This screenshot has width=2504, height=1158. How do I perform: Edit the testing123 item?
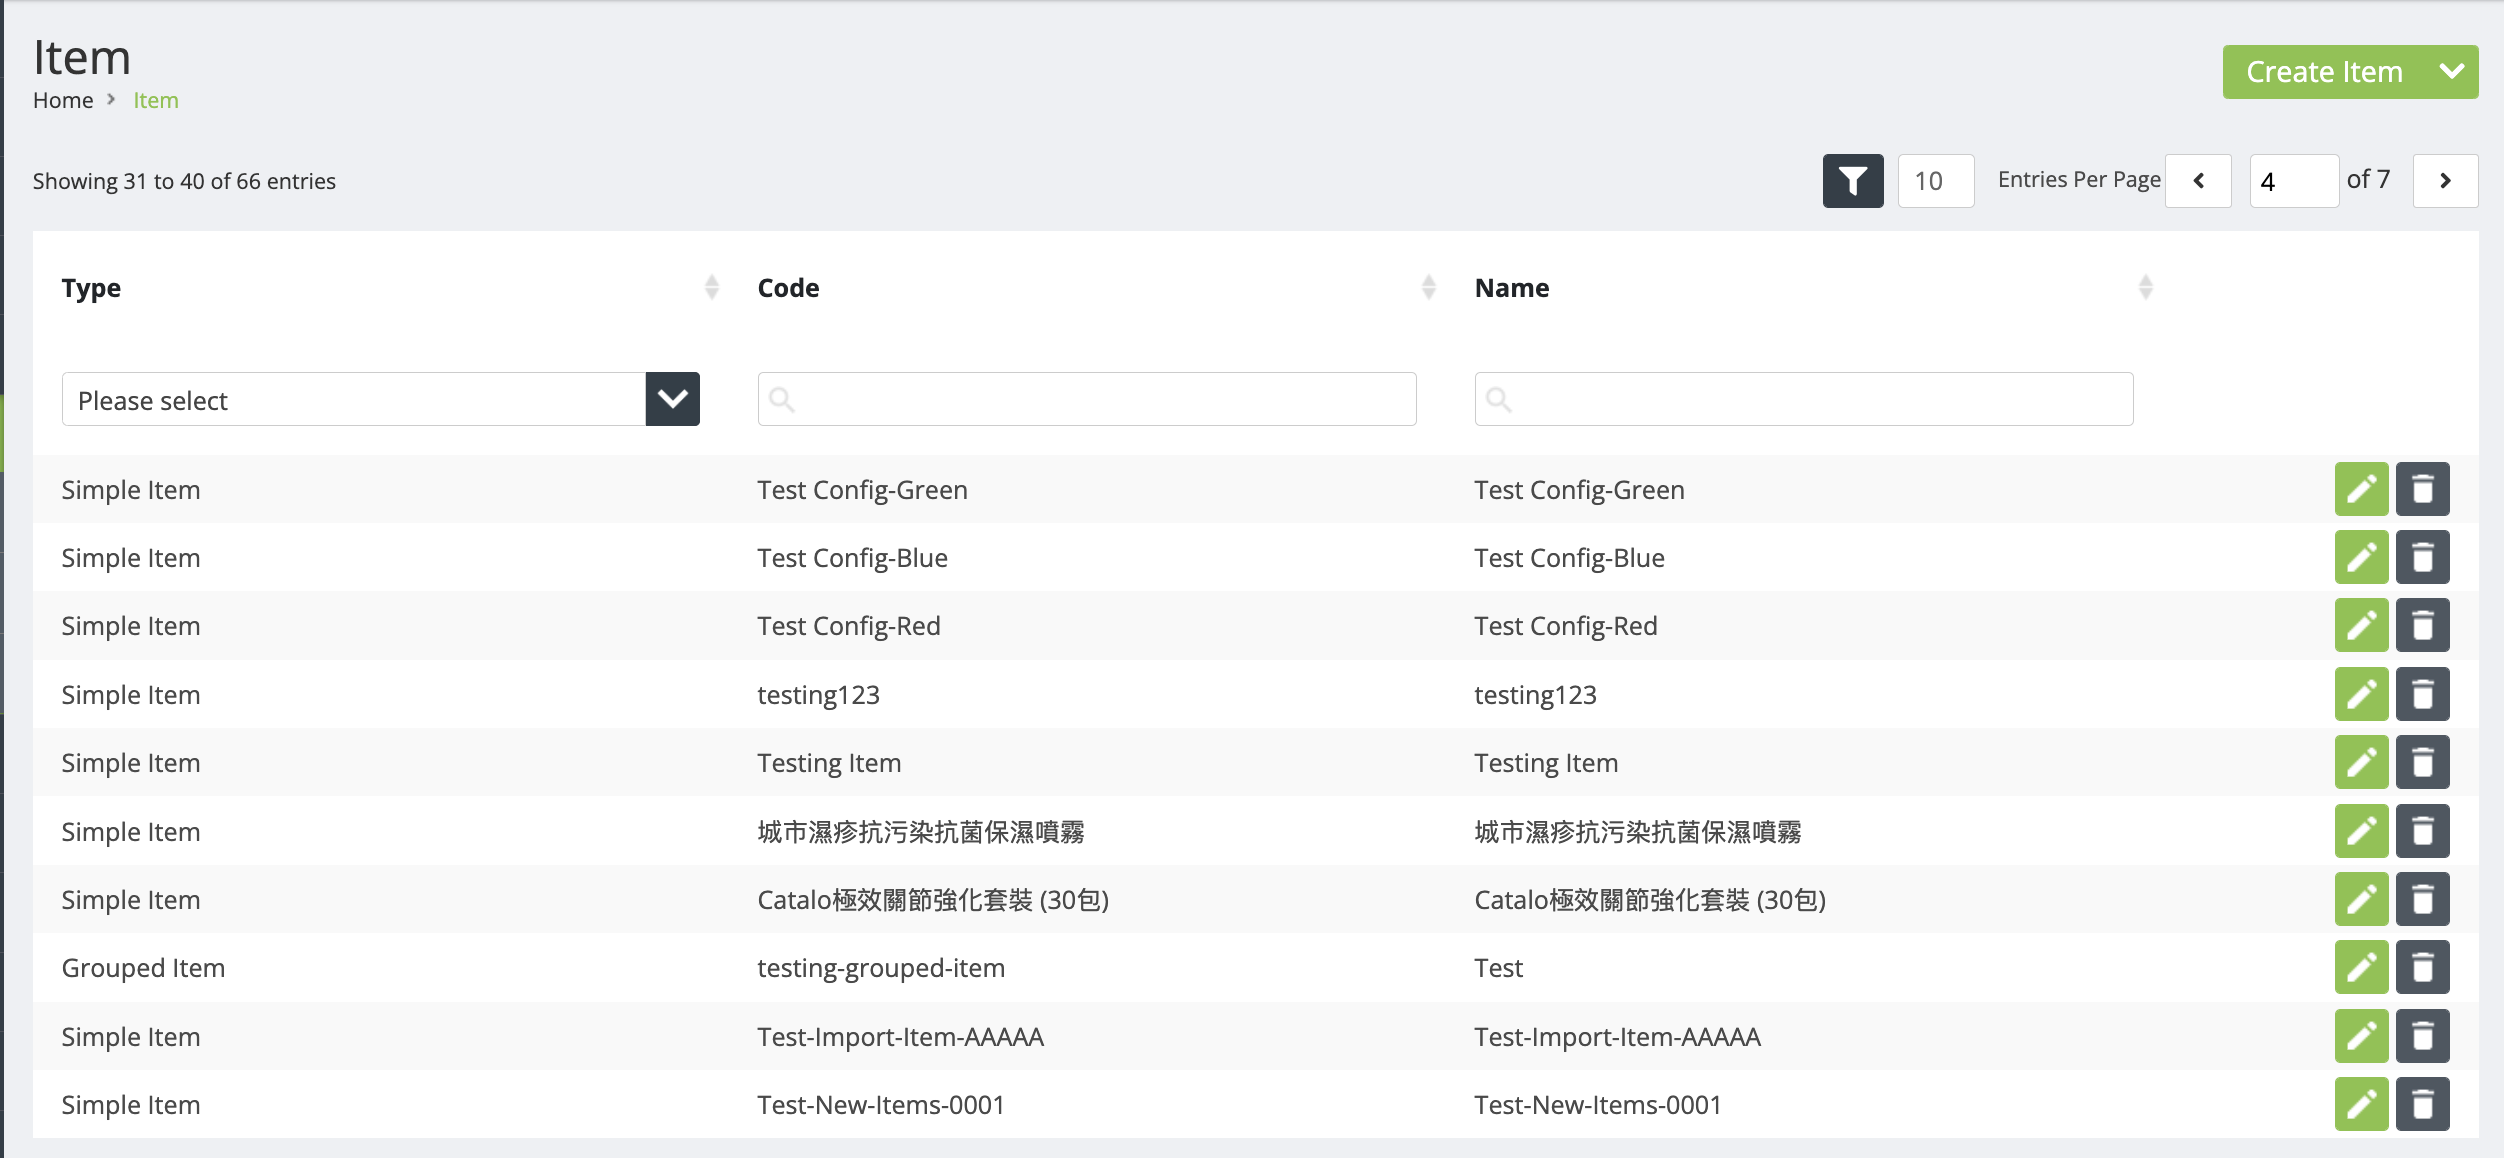2360,694
